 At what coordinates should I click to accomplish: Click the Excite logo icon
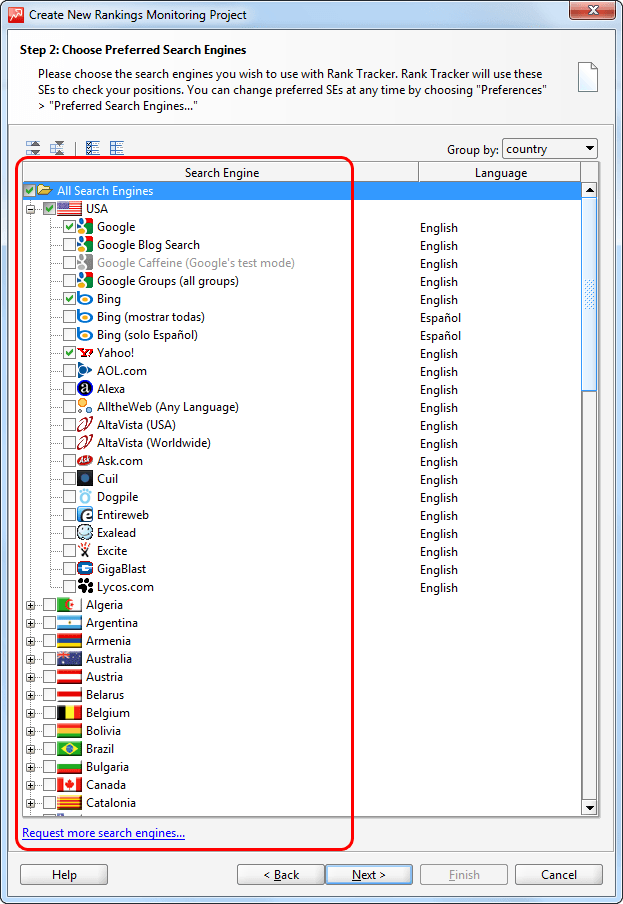point(85,551)
